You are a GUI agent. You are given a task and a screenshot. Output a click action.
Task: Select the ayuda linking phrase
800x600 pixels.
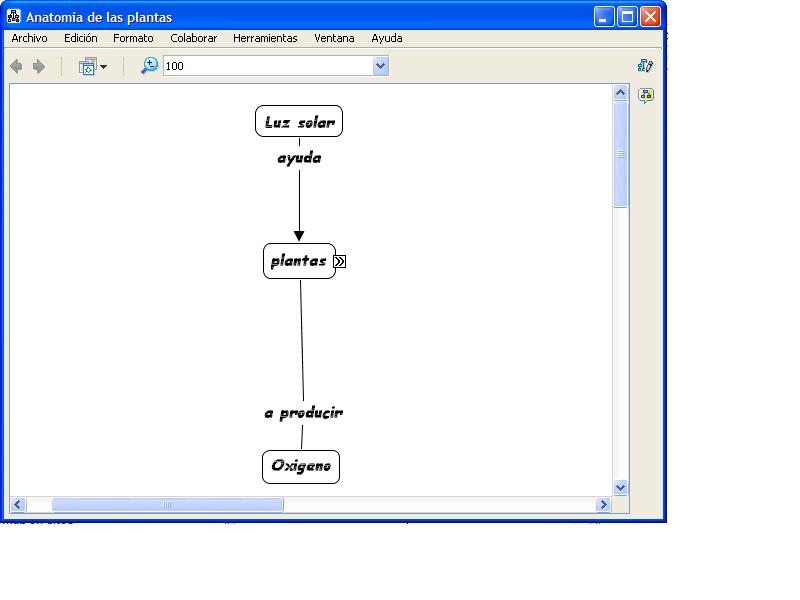coord(299,158)
